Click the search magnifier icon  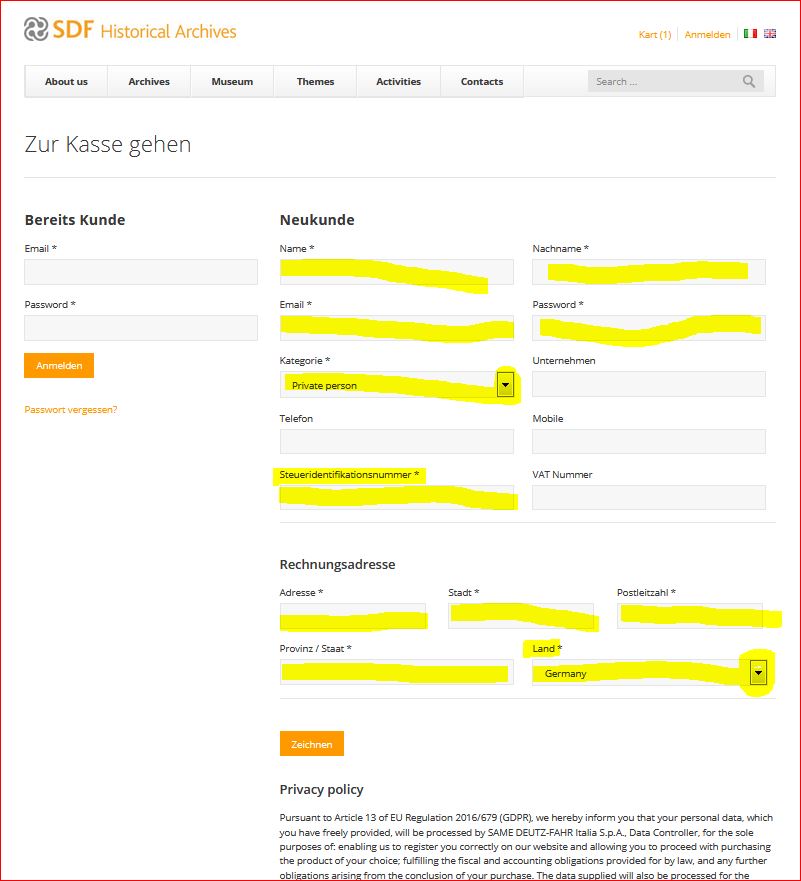pos(749,82)
